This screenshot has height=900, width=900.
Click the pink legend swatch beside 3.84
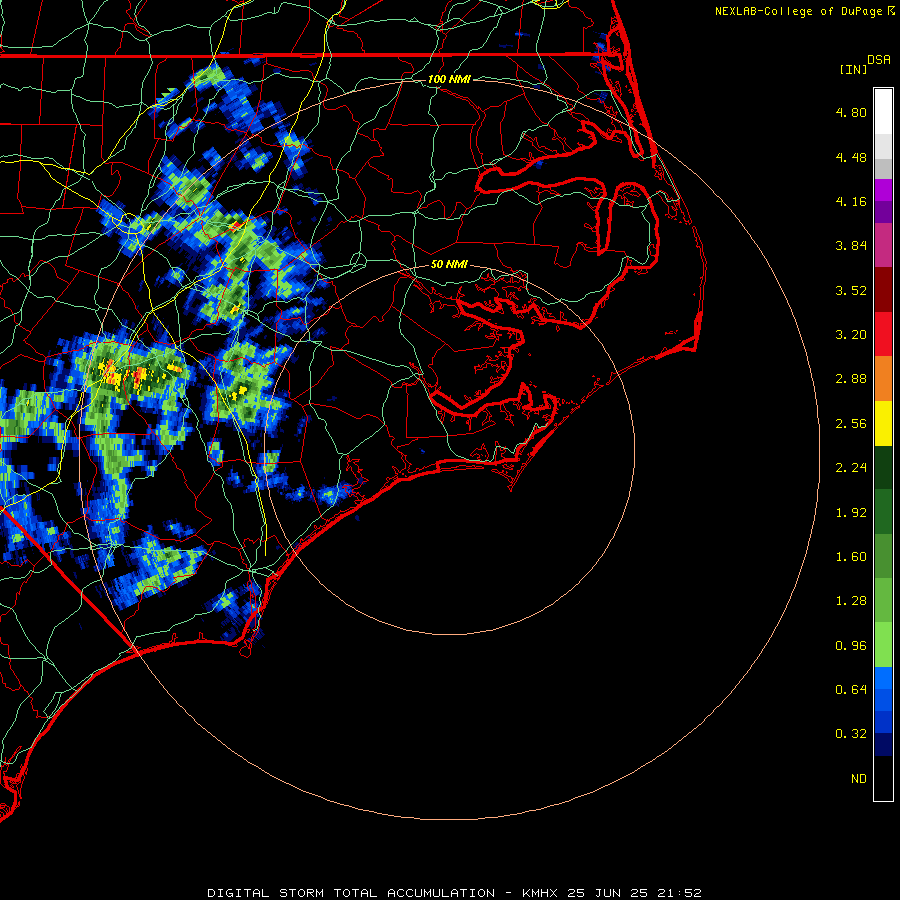click(883, 245)
